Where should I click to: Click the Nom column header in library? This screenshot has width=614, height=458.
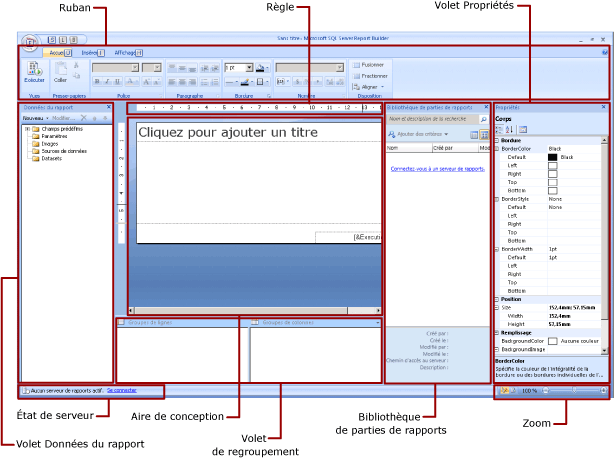[x=409, y=148]
